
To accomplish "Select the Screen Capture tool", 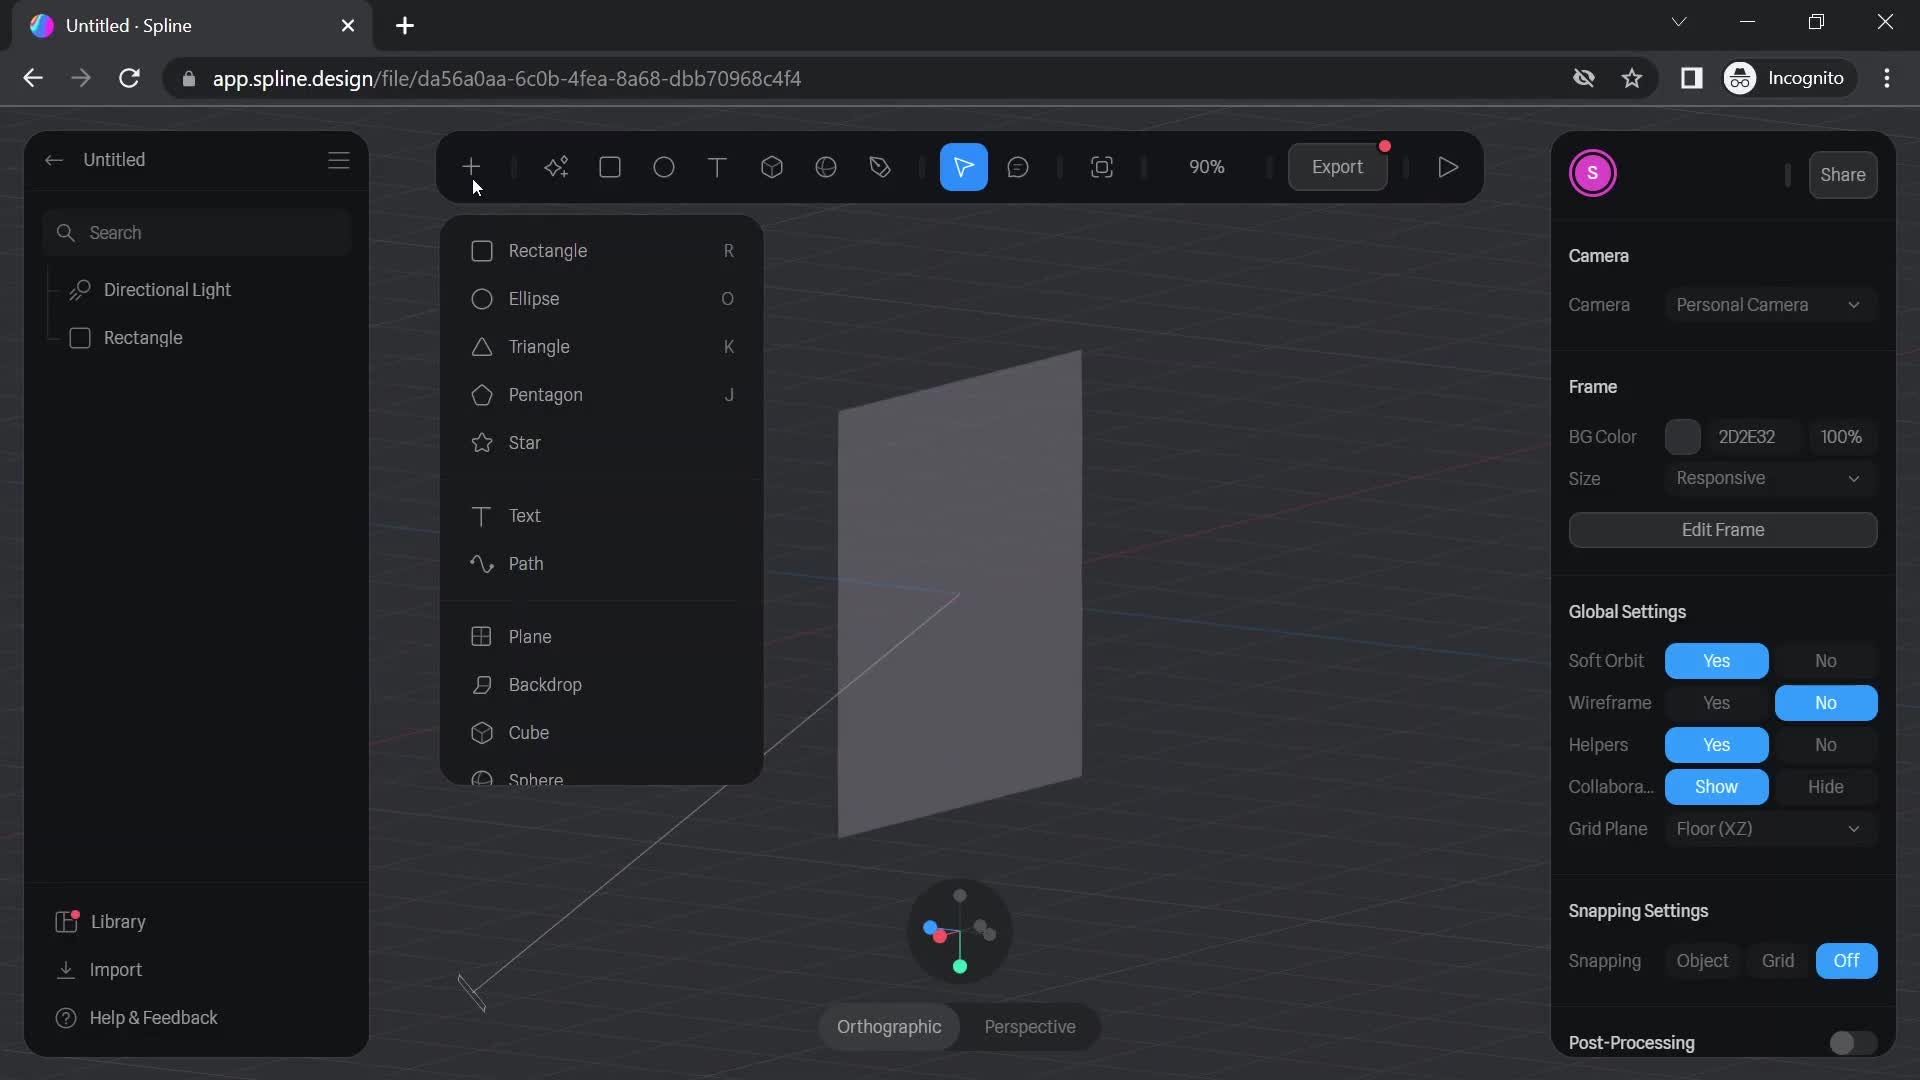I will [1101, 167].
